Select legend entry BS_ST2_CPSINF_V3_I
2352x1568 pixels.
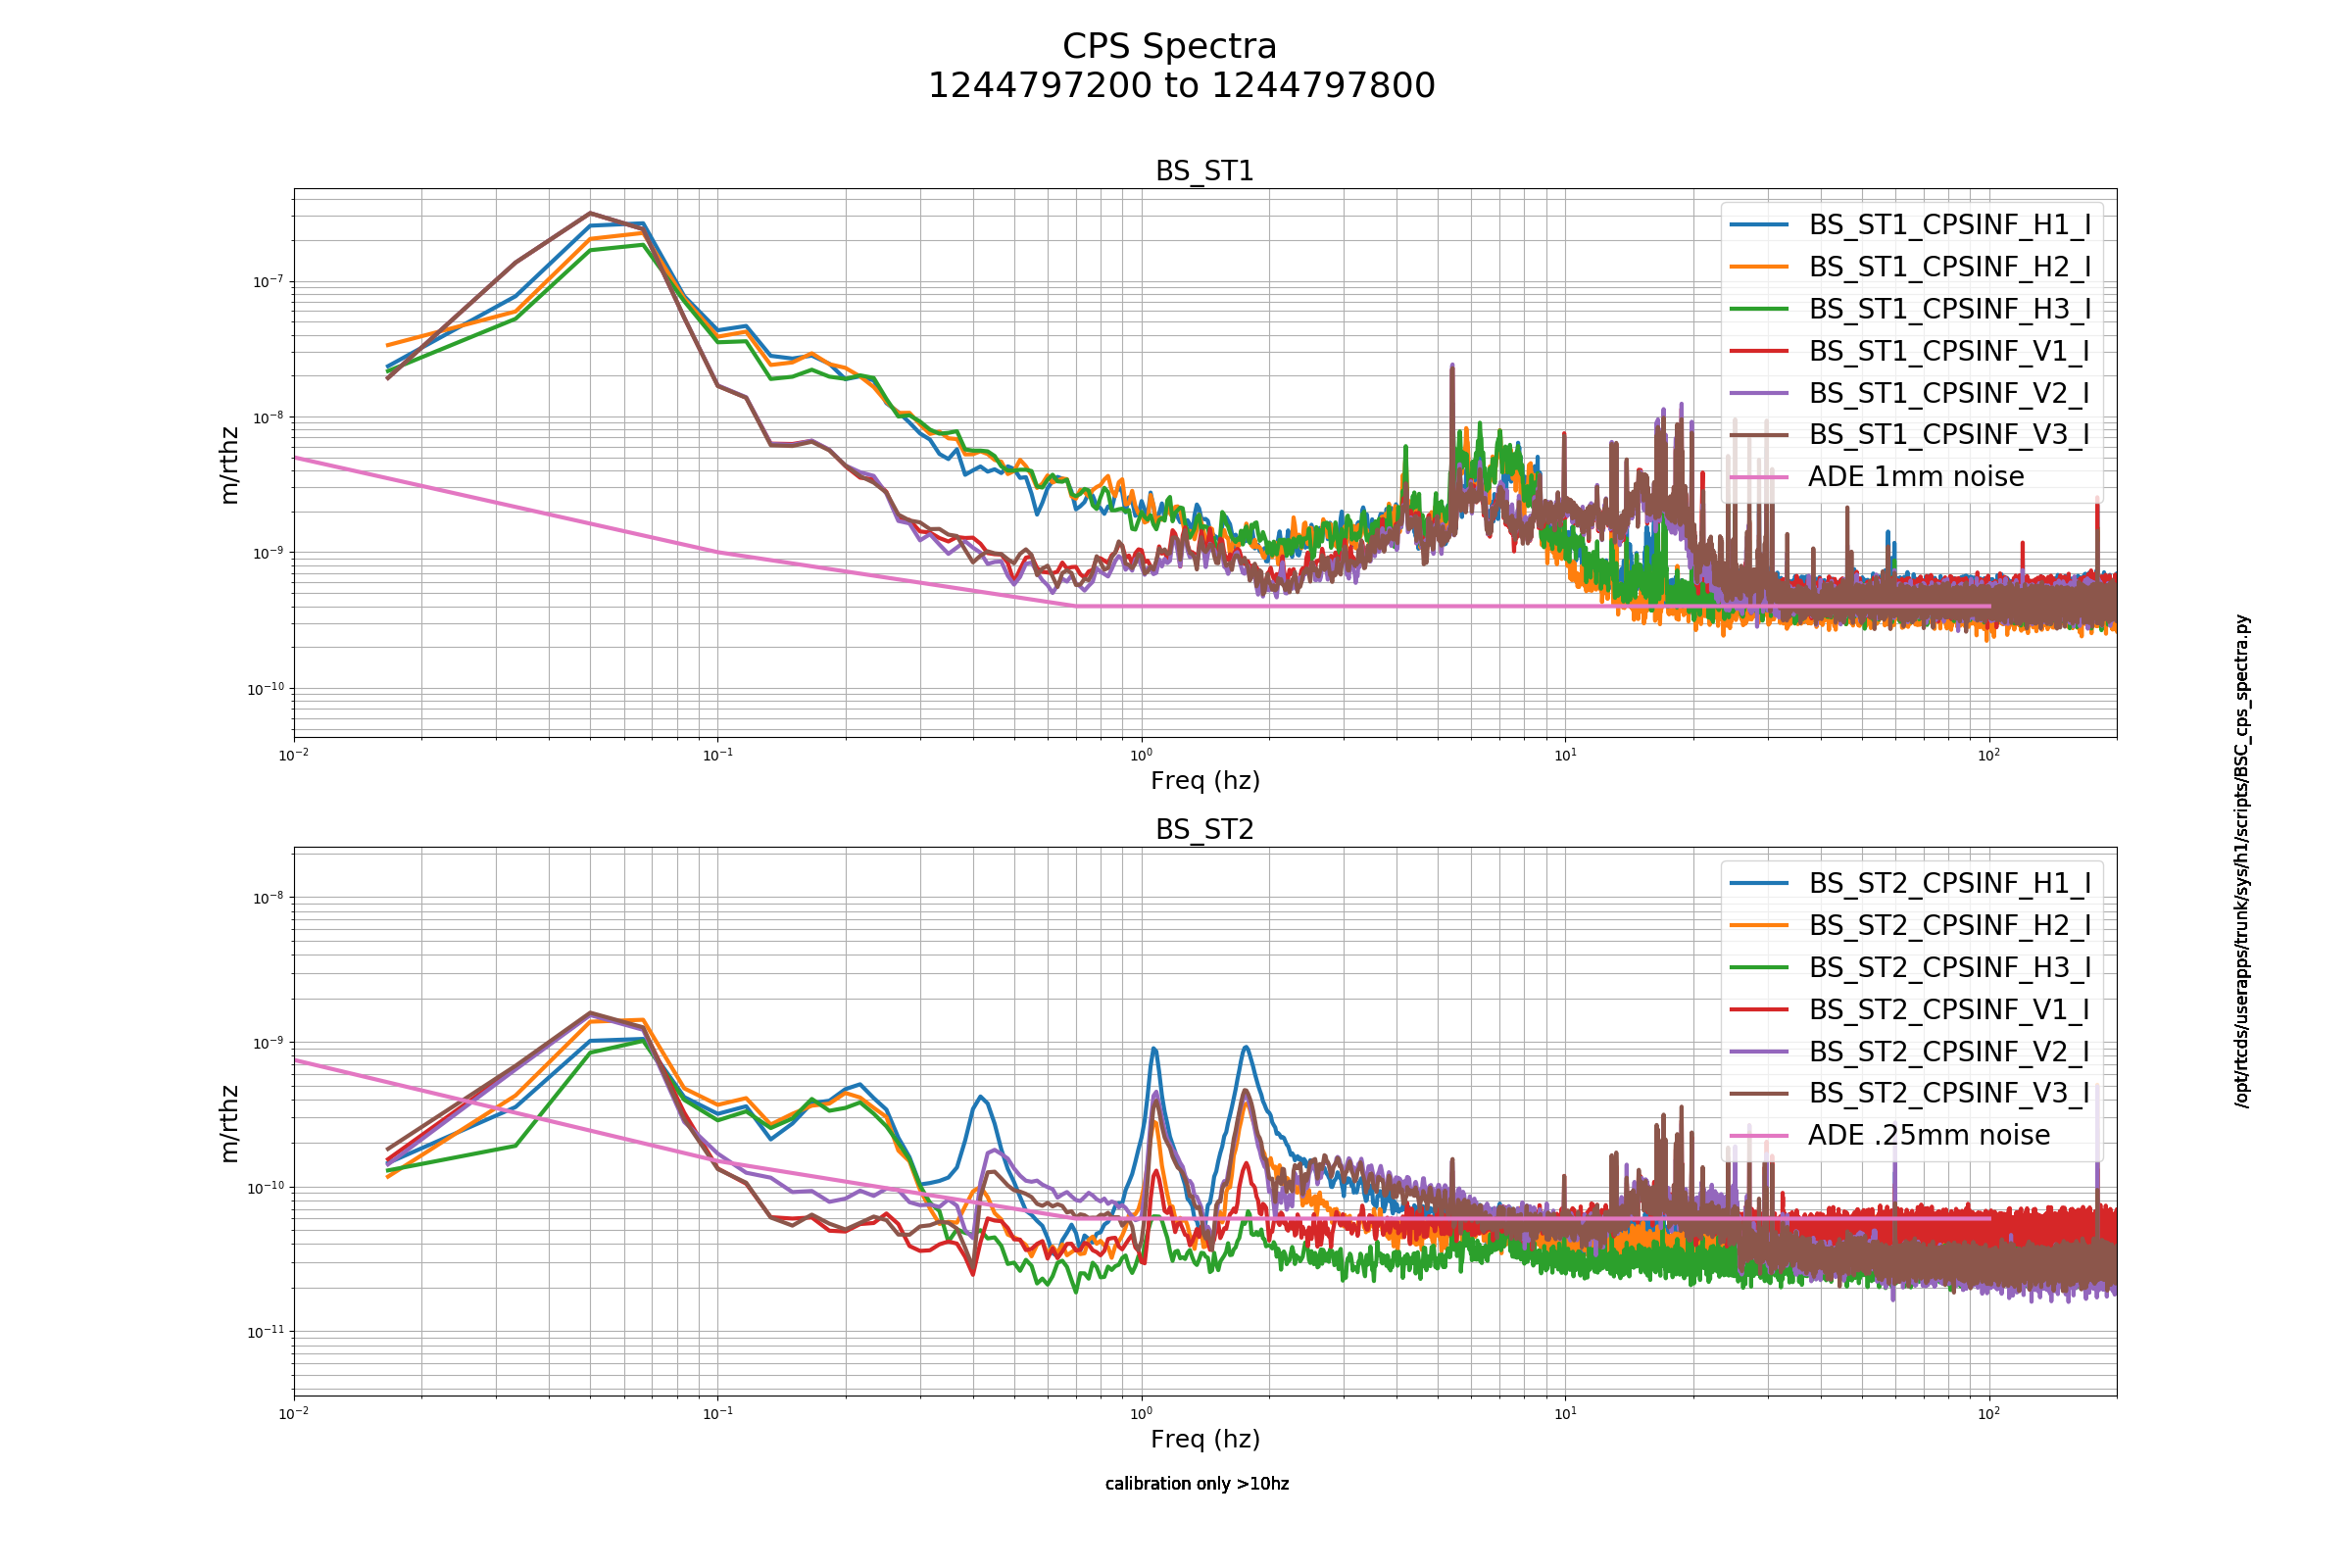(1949, 1093)
